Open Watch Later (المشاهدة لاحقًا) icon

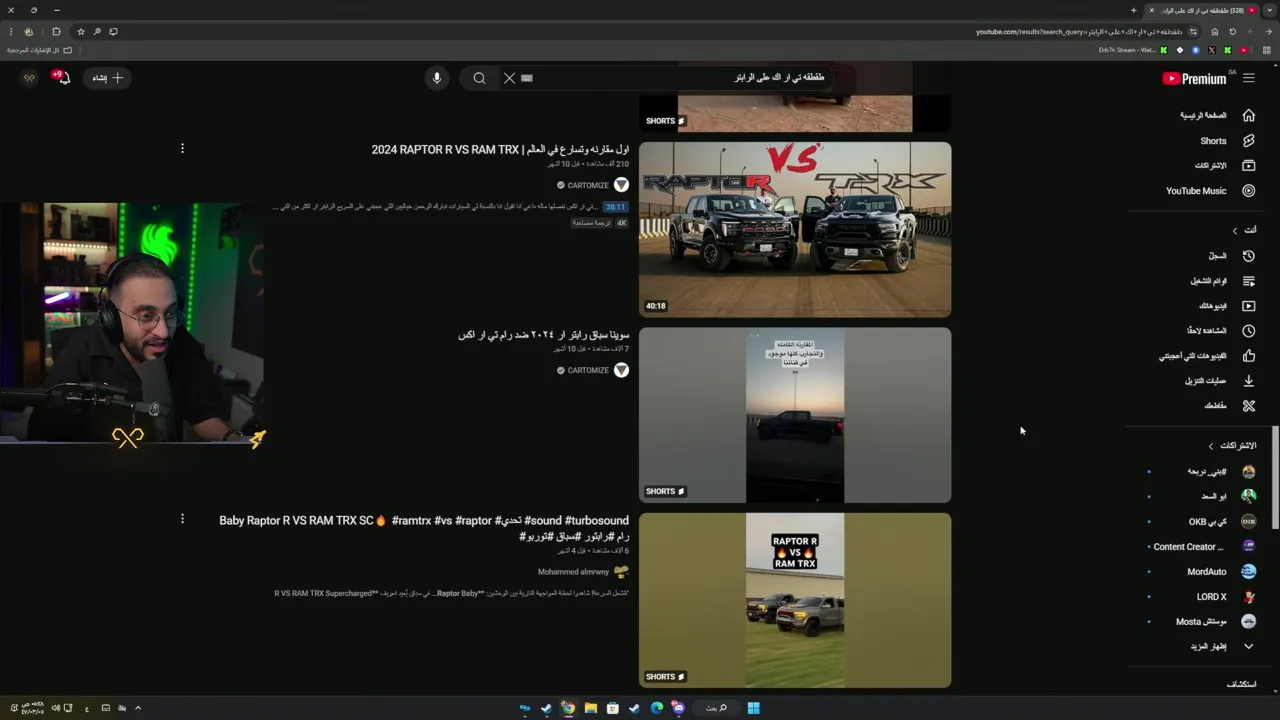coord(1248,331)
